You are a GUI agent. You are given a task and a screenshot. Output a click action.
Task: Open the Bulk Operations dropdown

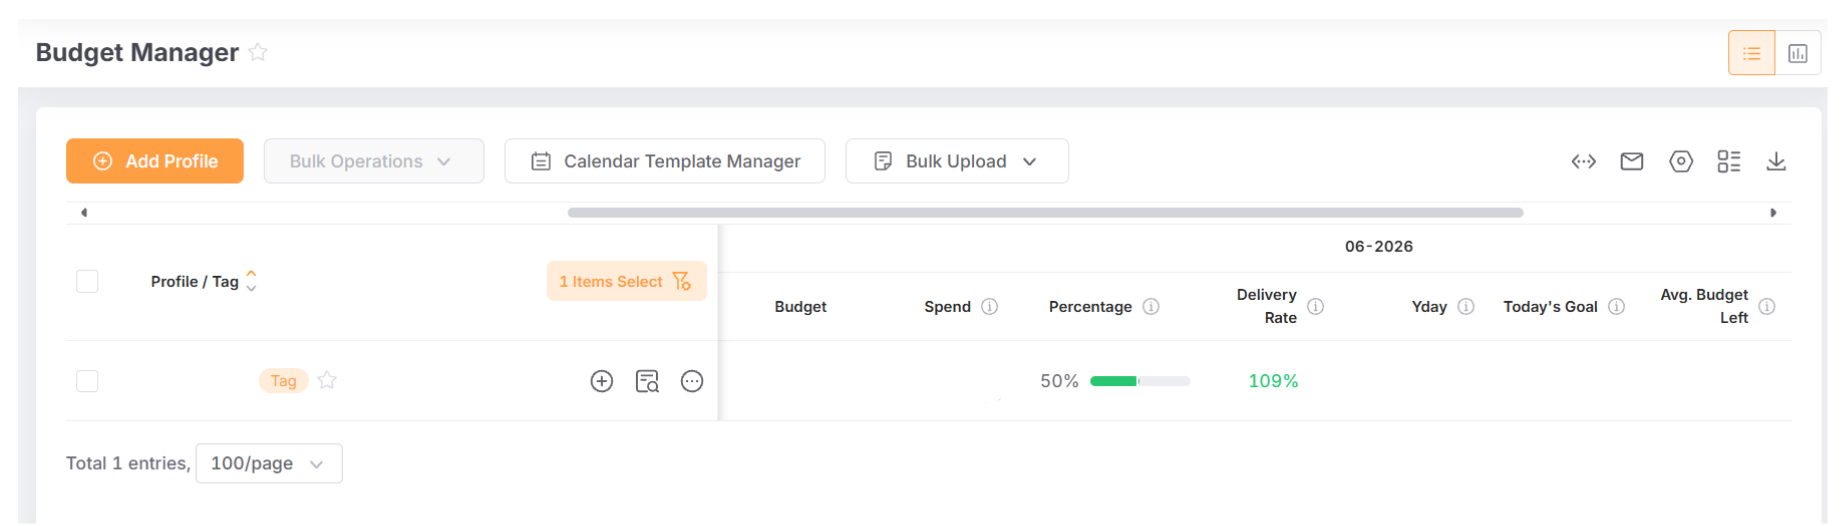(x=374, y=161)
